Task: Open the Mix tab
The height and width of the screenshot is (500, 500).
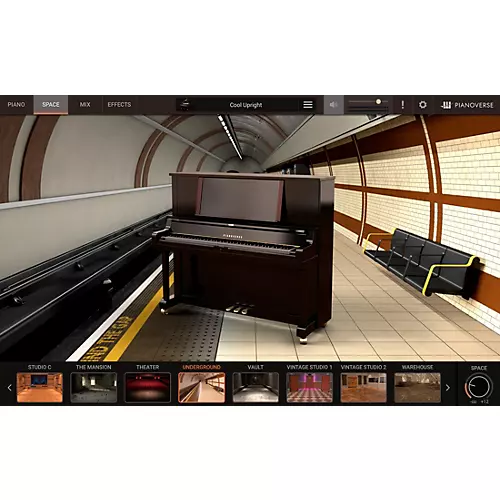Action: [85, 105]
